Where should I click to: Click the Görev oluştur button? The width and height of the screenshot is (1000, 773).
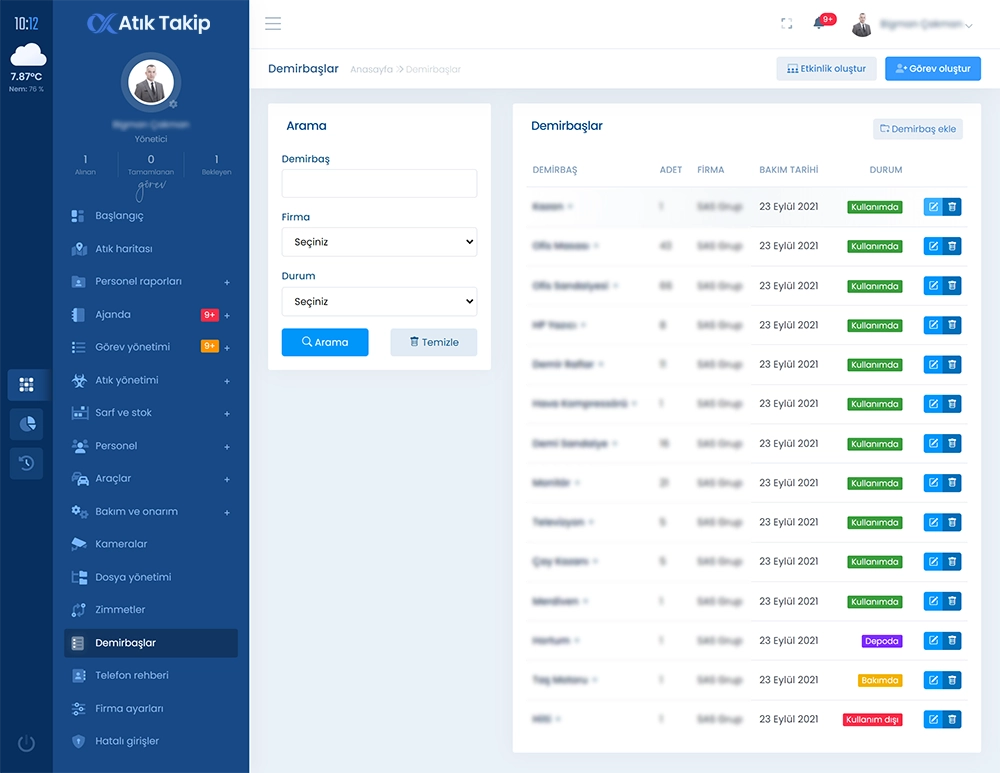[932, 69]
